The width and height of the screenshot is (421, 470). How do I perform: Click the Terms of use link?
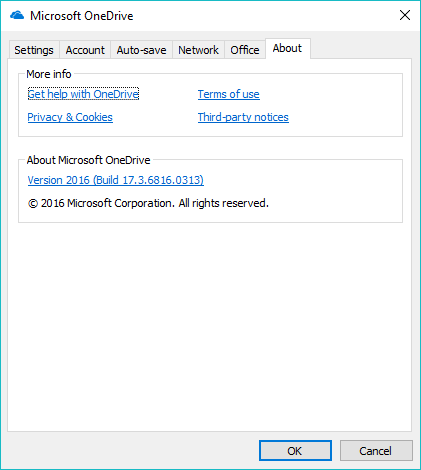click(x=229, y=94)
